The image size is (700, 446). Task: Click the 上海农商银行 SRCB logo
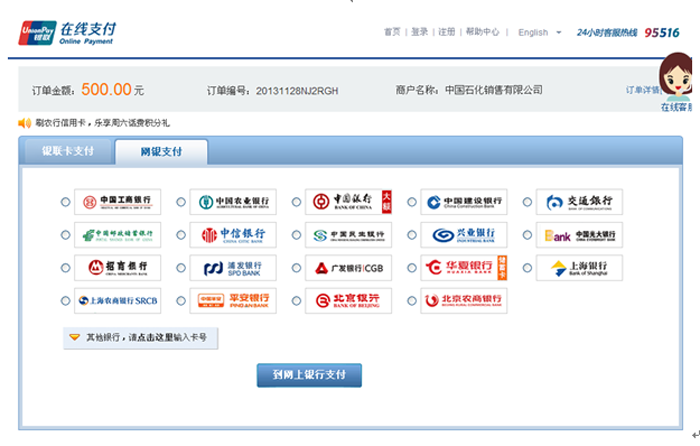(117, 301)
